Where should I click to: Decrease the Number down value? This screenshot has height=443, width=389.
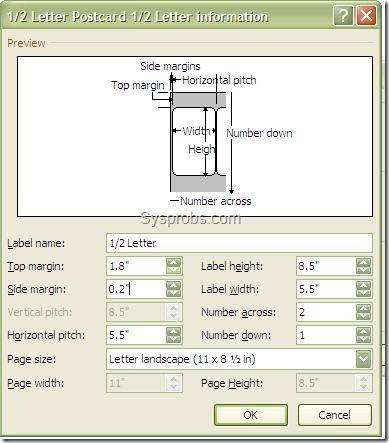(x=363, y=339)
